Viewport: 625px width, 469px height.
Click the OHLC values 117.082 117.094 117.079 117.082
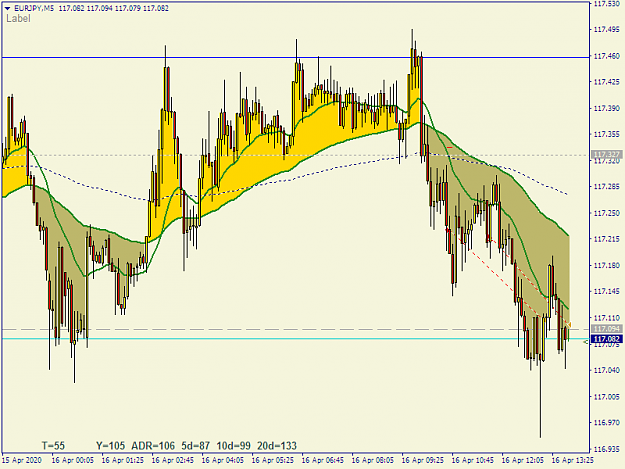[114, 8]
